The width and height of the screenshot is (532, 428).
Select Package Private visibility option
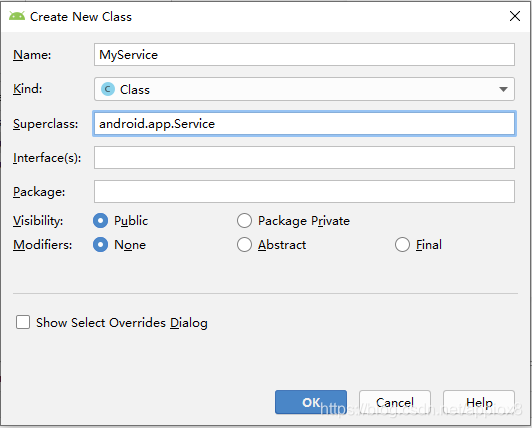244,221
